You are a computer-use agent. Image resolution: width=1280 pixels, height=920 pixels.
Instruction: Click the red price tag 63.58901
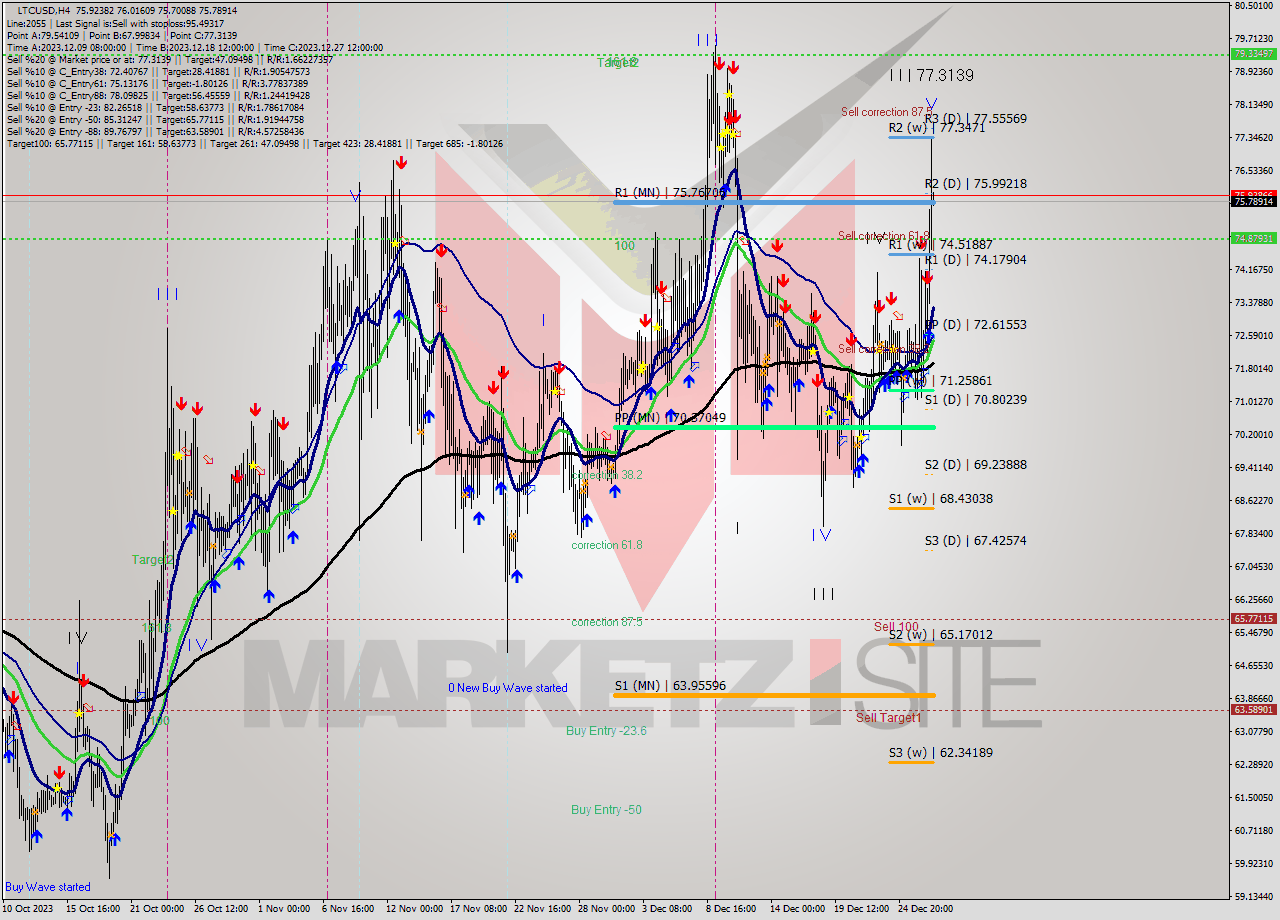click(1253, 710)
